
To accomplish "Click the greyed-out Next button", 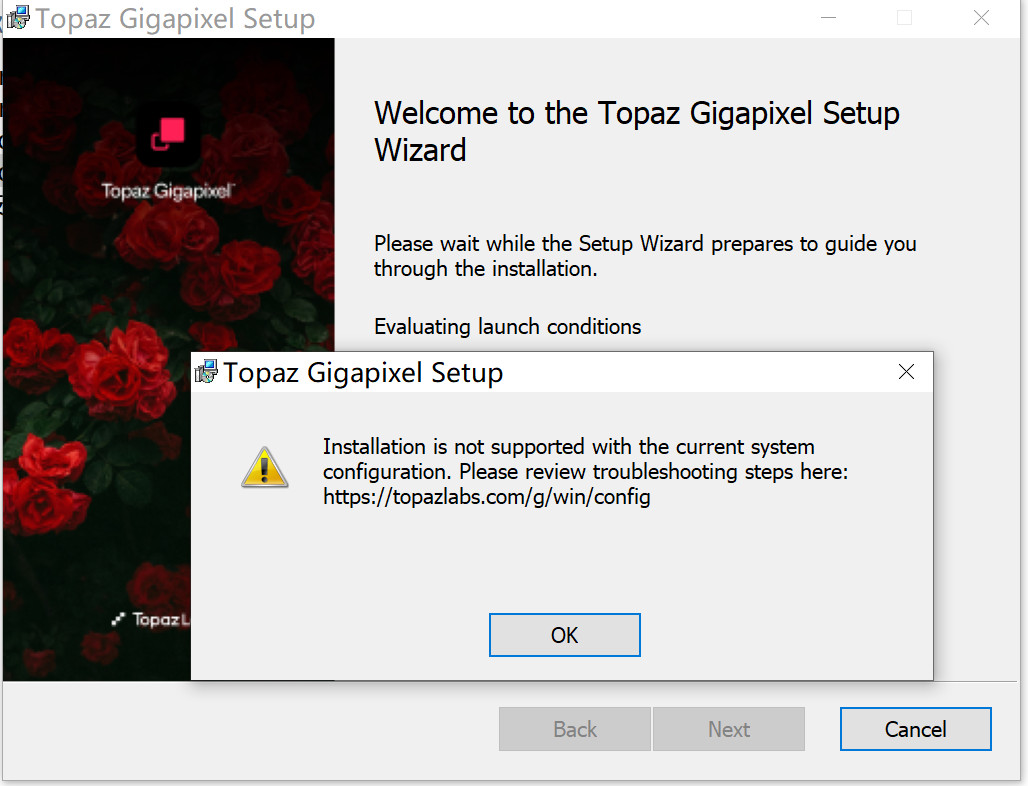I will (x=729, y=729).
